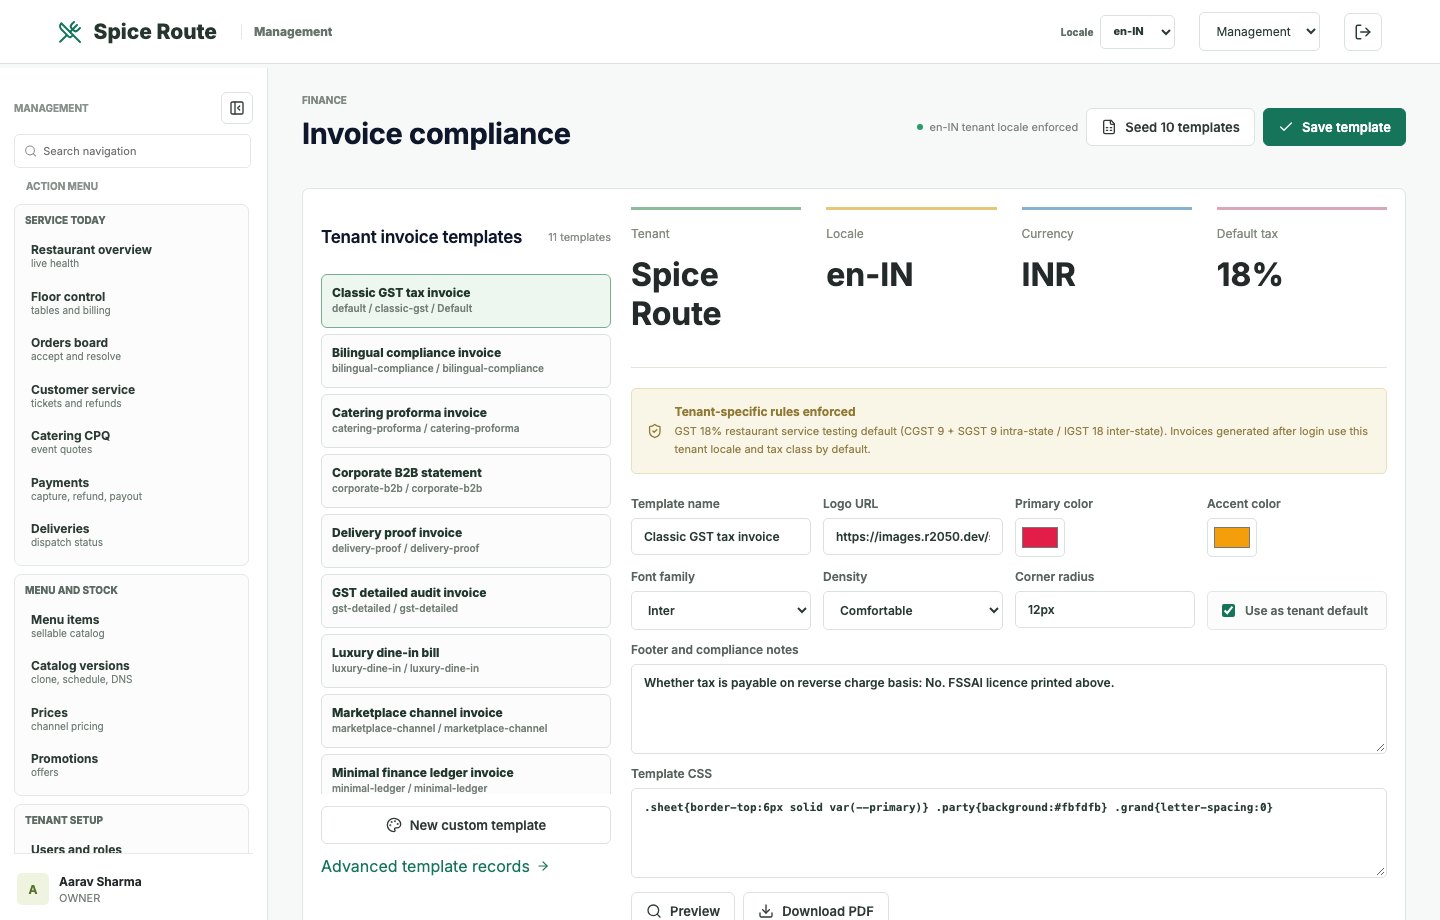
Task: Open Restaurant overview in sidebar
Action: pos(131,256)
